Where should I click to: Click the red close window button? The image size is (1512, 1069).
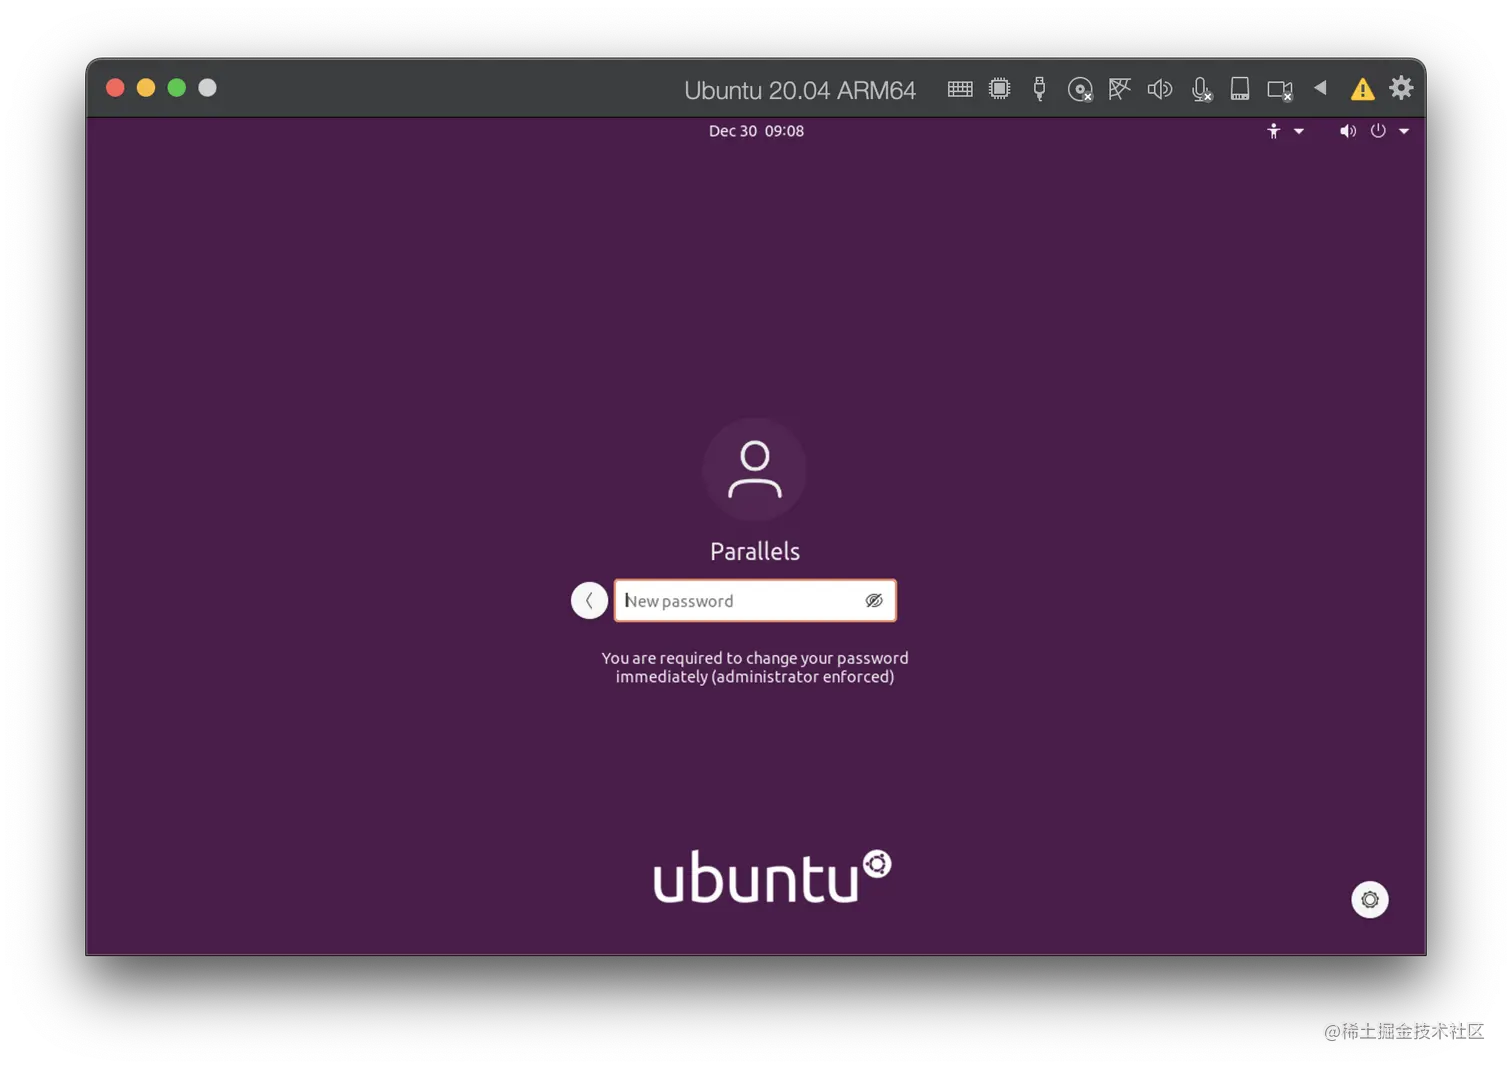point(115,88)
